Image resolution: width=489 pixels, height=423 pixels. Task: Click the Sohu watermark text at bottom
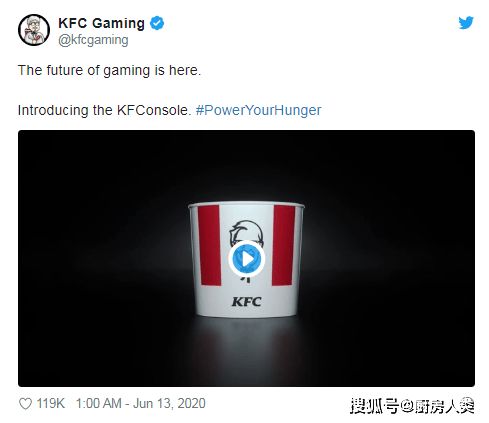412,406
